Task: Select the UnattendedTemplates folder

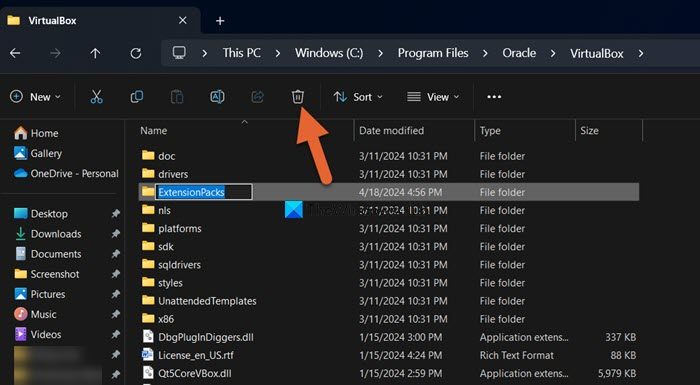Action: tap(389, 301)
